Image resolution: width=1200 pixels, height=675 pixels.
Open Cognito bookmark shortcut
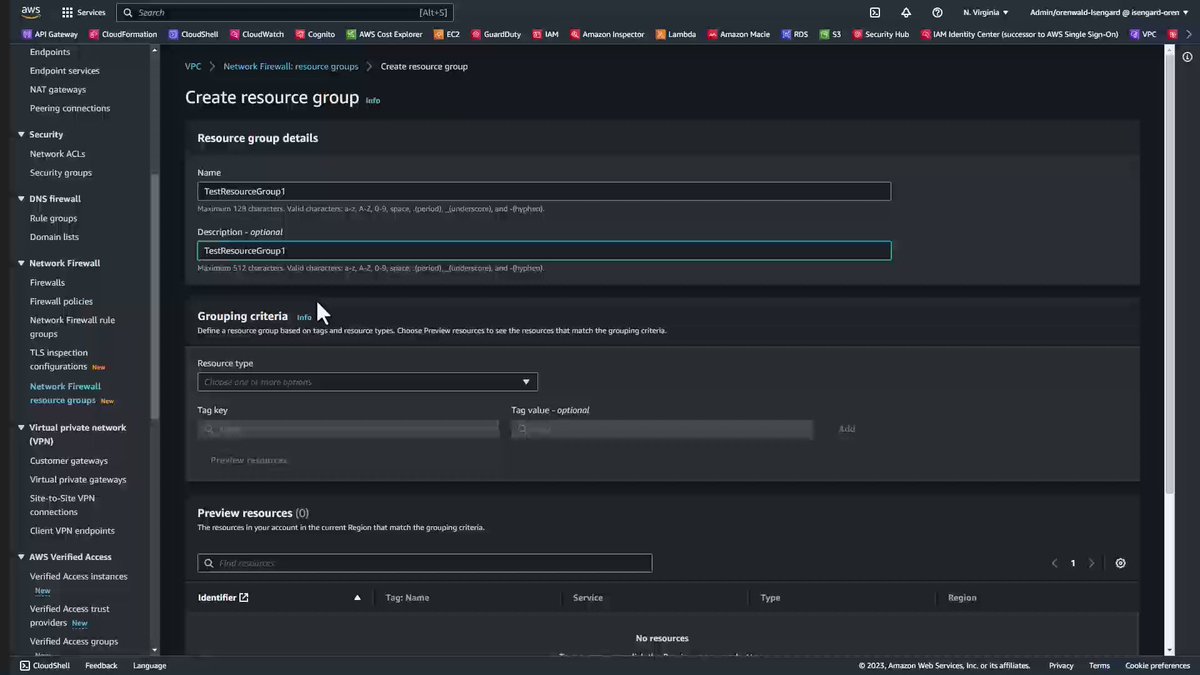[315, 34]
